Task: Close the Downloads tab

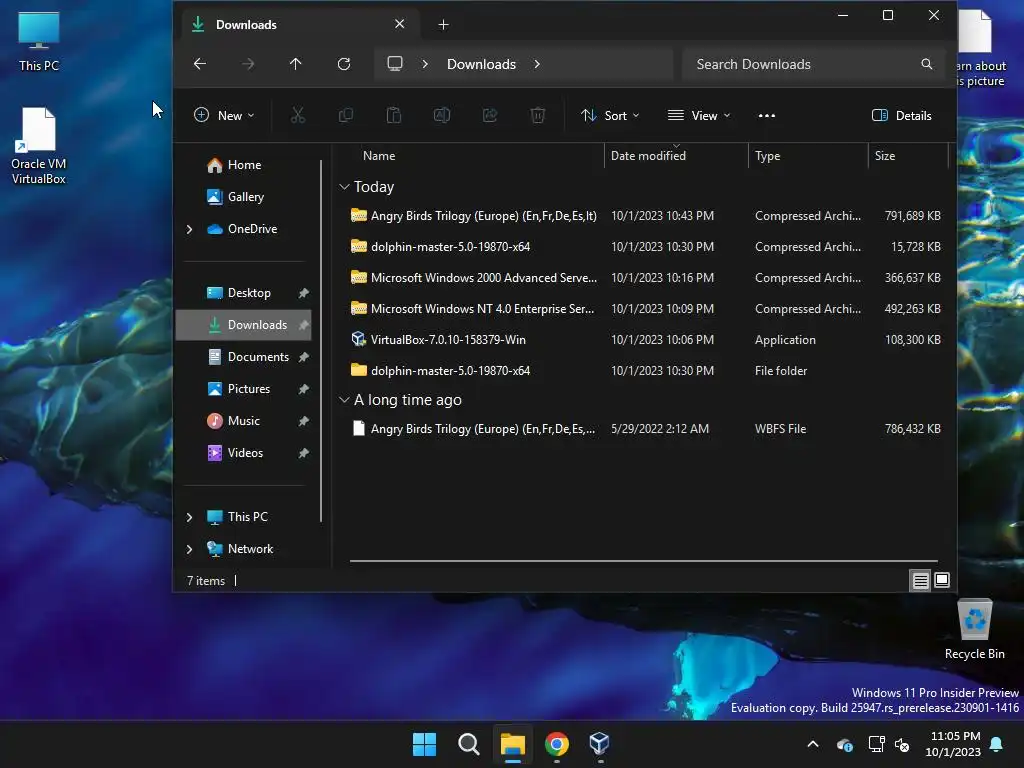Action: point(400,24)
